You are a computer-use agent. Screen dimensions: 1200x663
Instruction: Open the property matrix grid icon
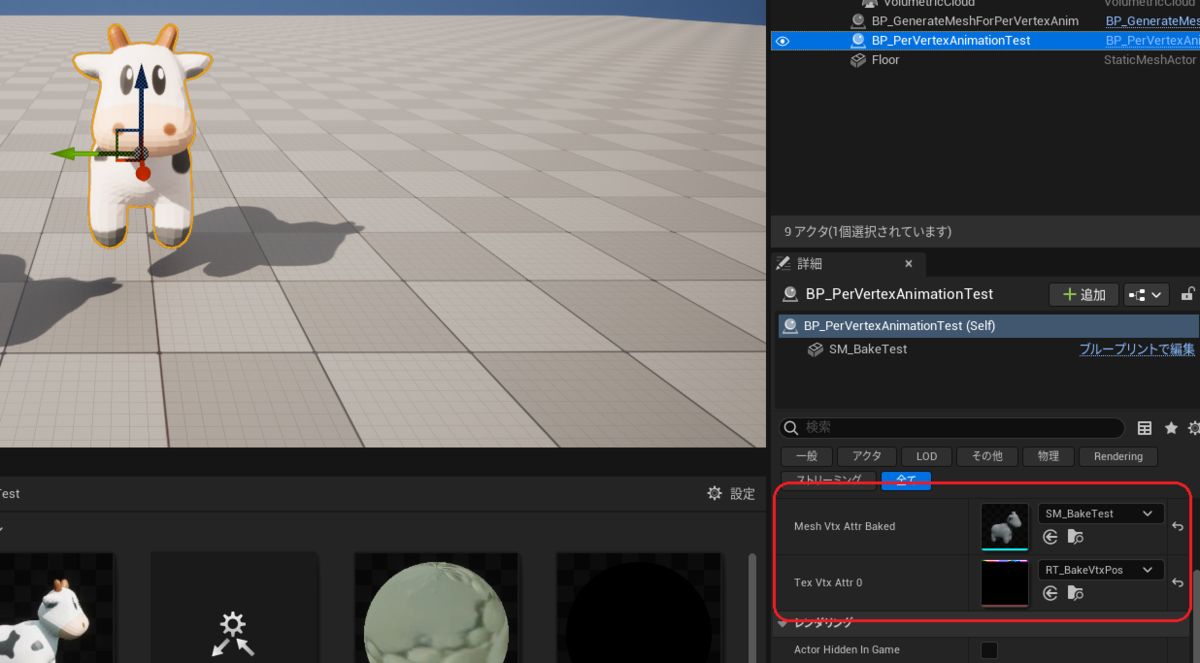point(1144,427)
